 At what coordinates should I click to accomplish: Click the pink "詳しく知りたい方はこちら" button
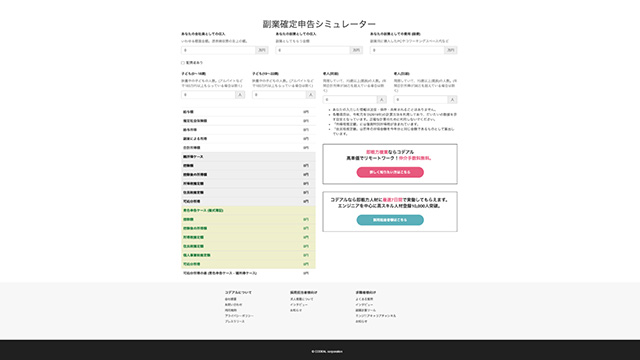click(390, 172)
